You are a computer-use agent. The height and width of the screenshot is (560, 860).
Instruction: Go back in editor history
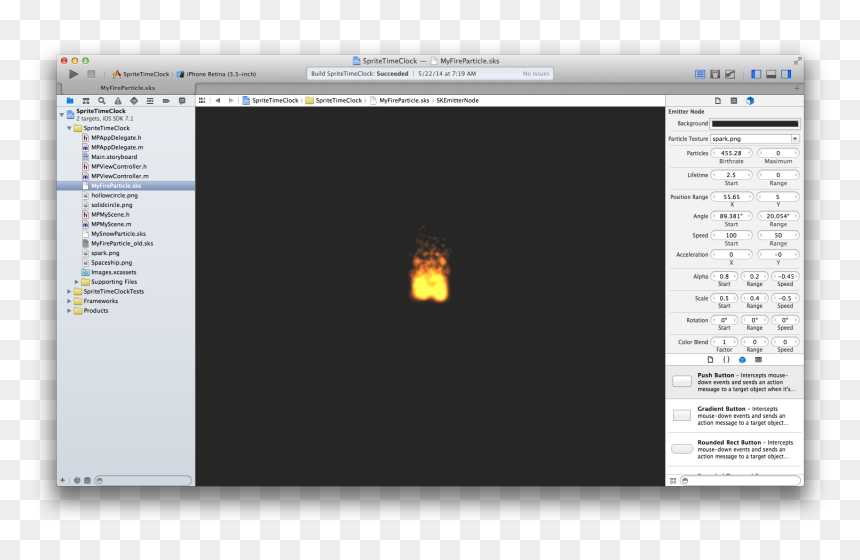coord(218,100)
